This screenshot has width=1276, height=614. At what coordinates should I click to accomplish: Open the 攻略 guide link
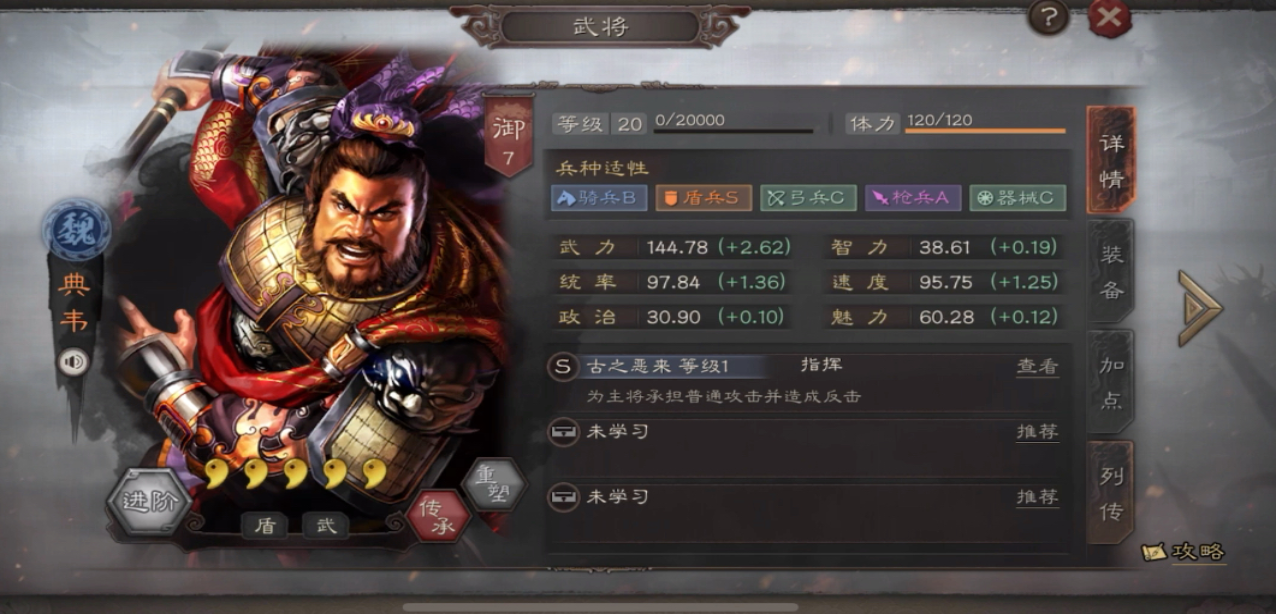click(1185, 552)
